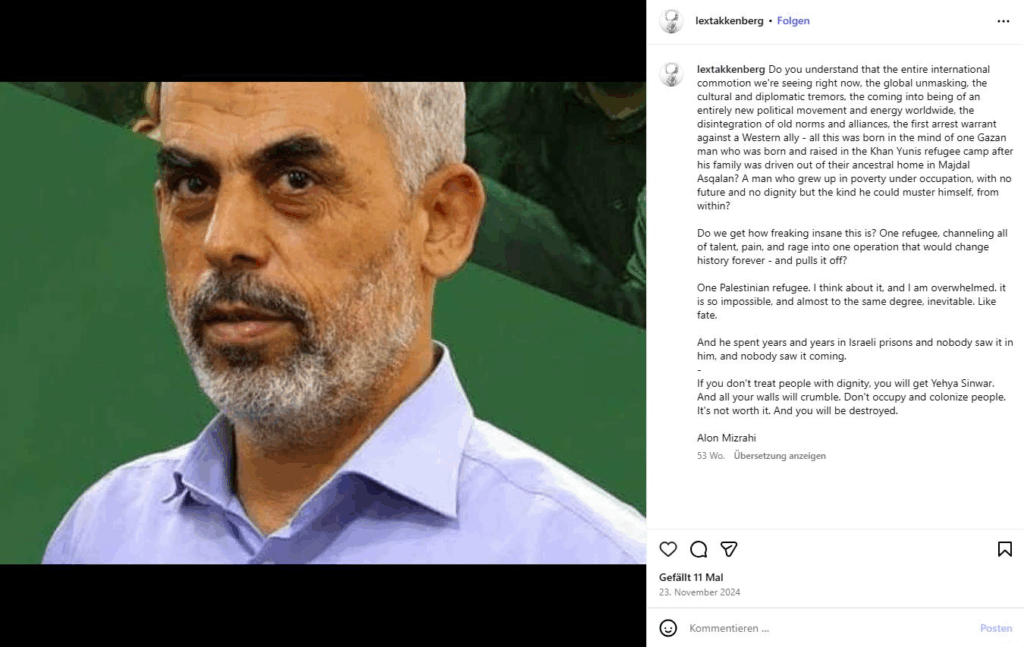1024x647 pixels.
Task: Focus the Kommentieren comment field
Action: pos(829,628)
